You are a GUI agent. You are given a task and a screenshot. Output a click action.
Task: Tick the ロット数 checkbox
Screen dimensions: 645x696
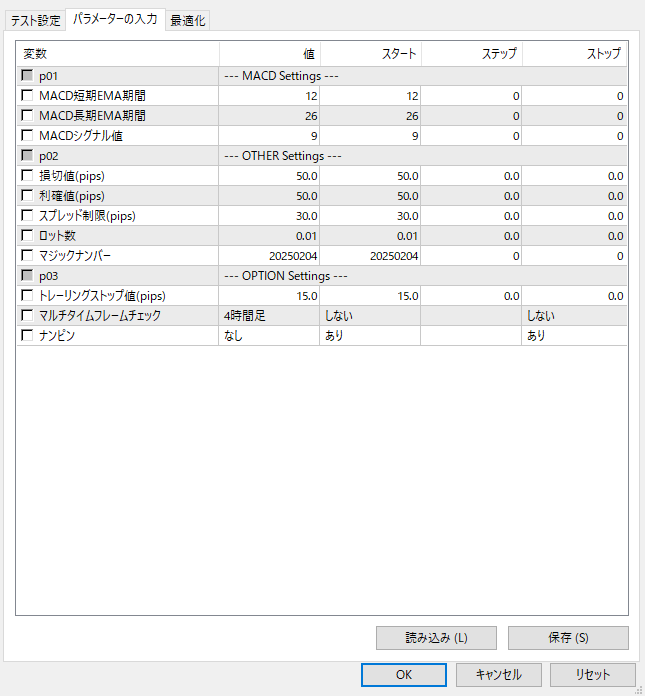coord(27,236)
